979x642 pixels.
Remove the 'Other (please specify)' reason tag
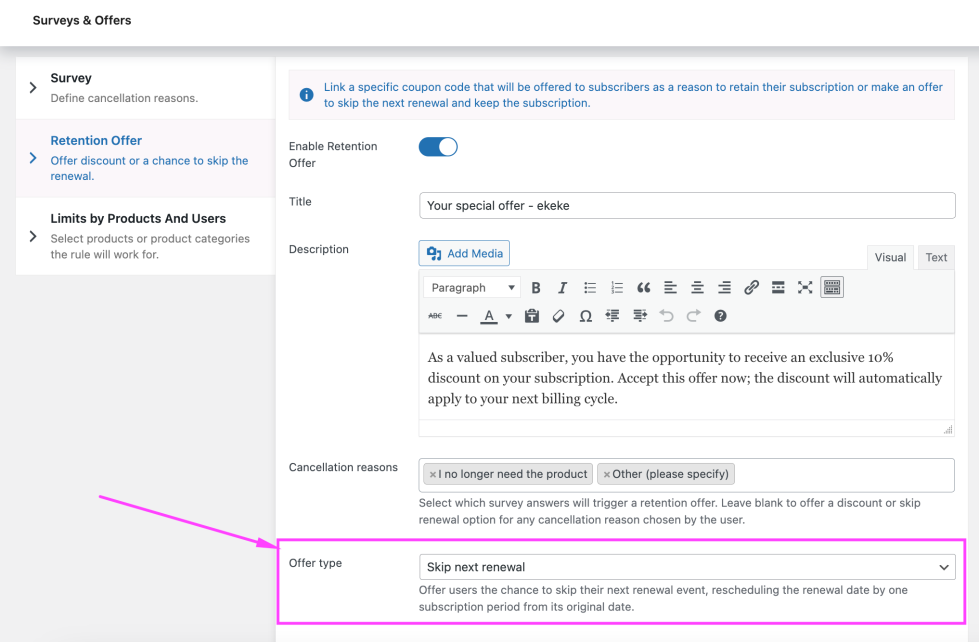click(607, 474)
